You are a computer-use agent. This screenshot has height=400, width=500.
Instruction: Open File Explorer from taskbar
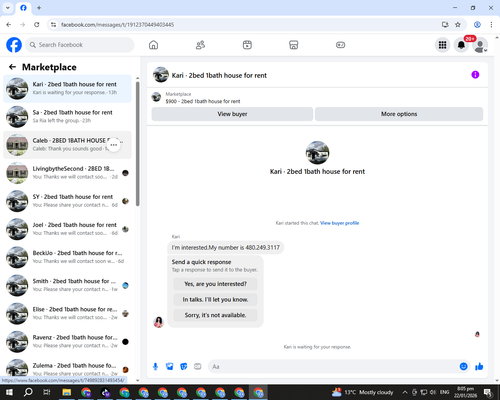pos(67,392)
